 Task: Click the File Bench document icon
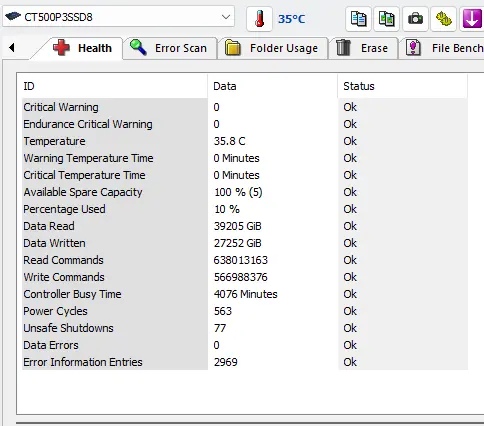tap(413, 48)
